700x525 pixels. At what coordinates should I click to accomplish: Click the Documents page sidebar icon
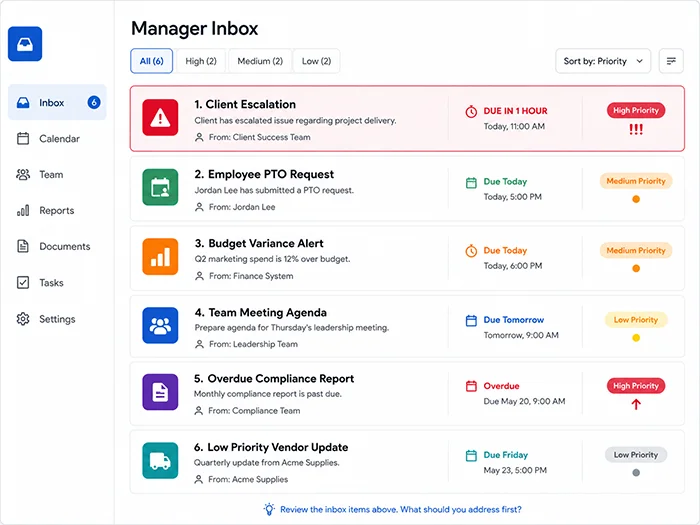coord(23,246)
